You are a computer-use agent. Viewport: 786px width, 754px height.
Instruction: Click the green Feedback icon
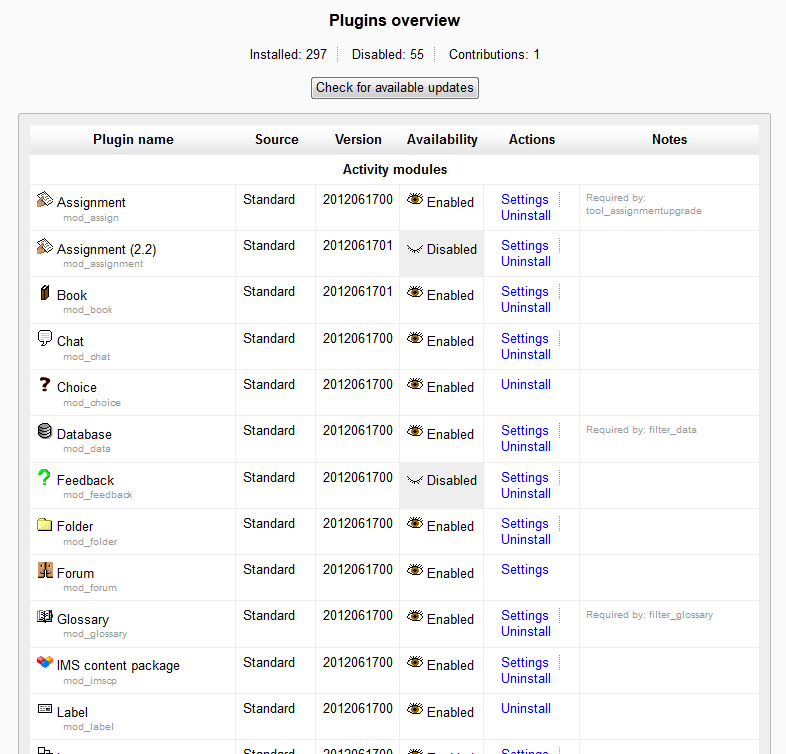point(45,478)
